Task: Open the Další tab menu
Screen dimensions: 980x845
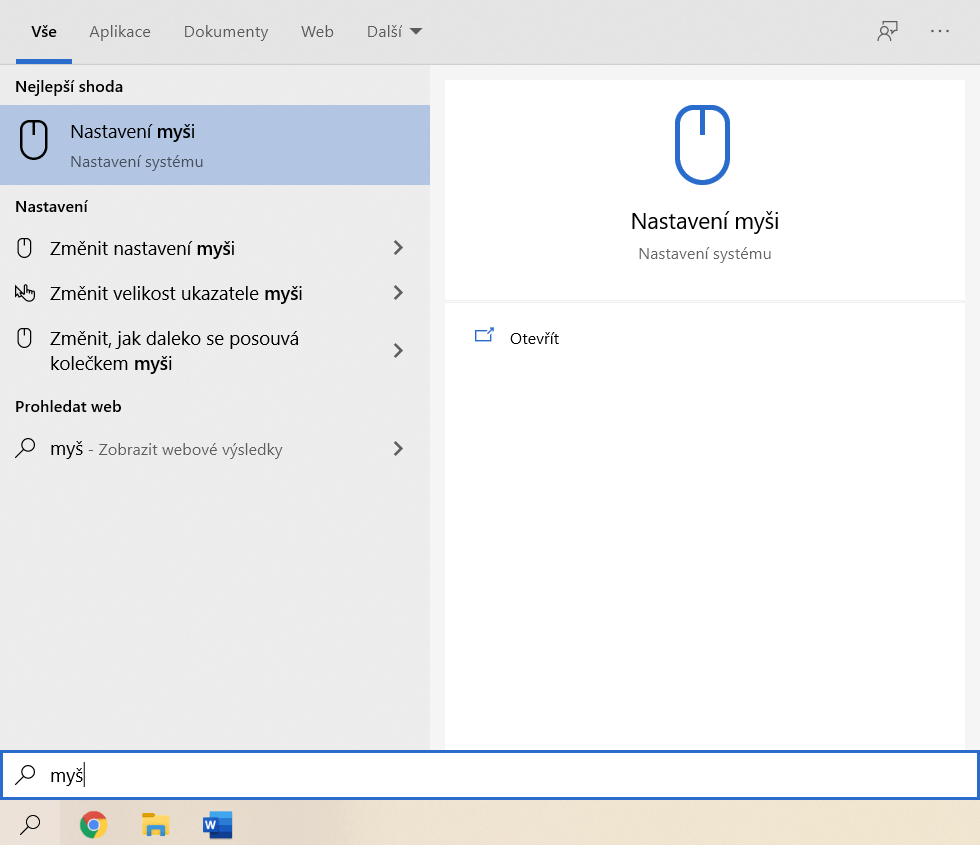Action: [x=394, y=32]
